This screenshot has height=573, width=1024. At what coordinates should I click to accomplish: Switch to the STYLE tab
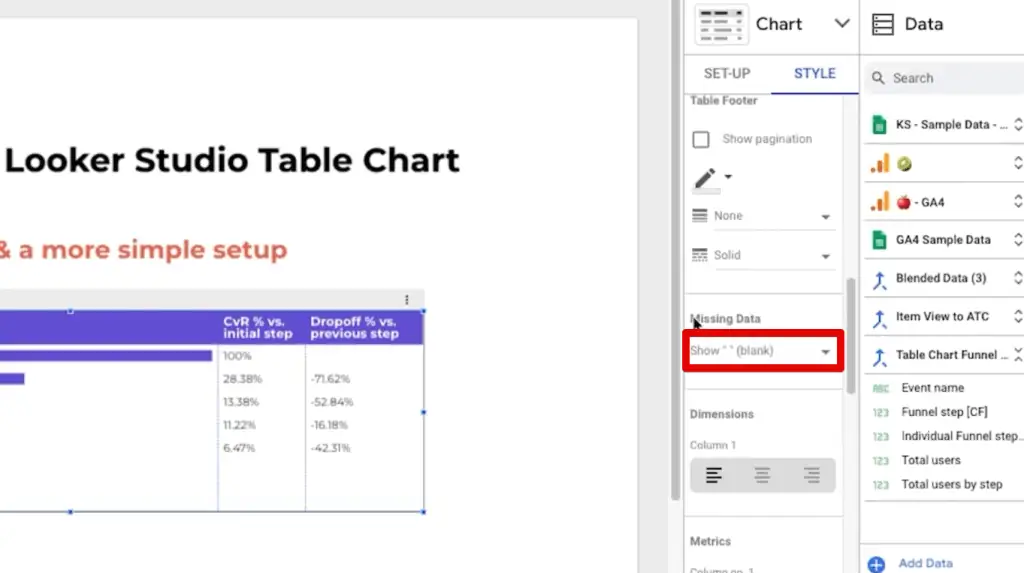(x=814, y=73)
